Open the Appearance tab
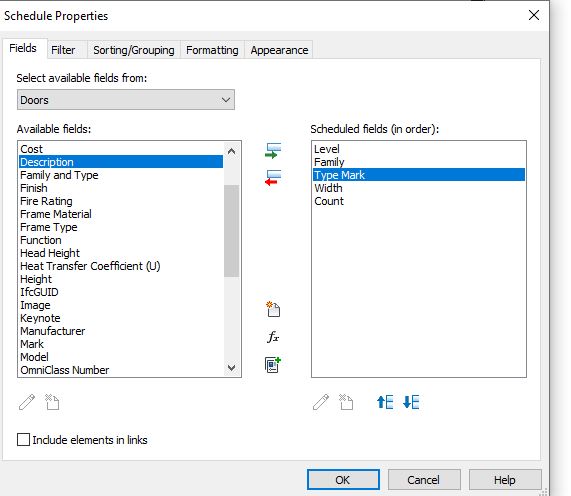 pos(279,50)
